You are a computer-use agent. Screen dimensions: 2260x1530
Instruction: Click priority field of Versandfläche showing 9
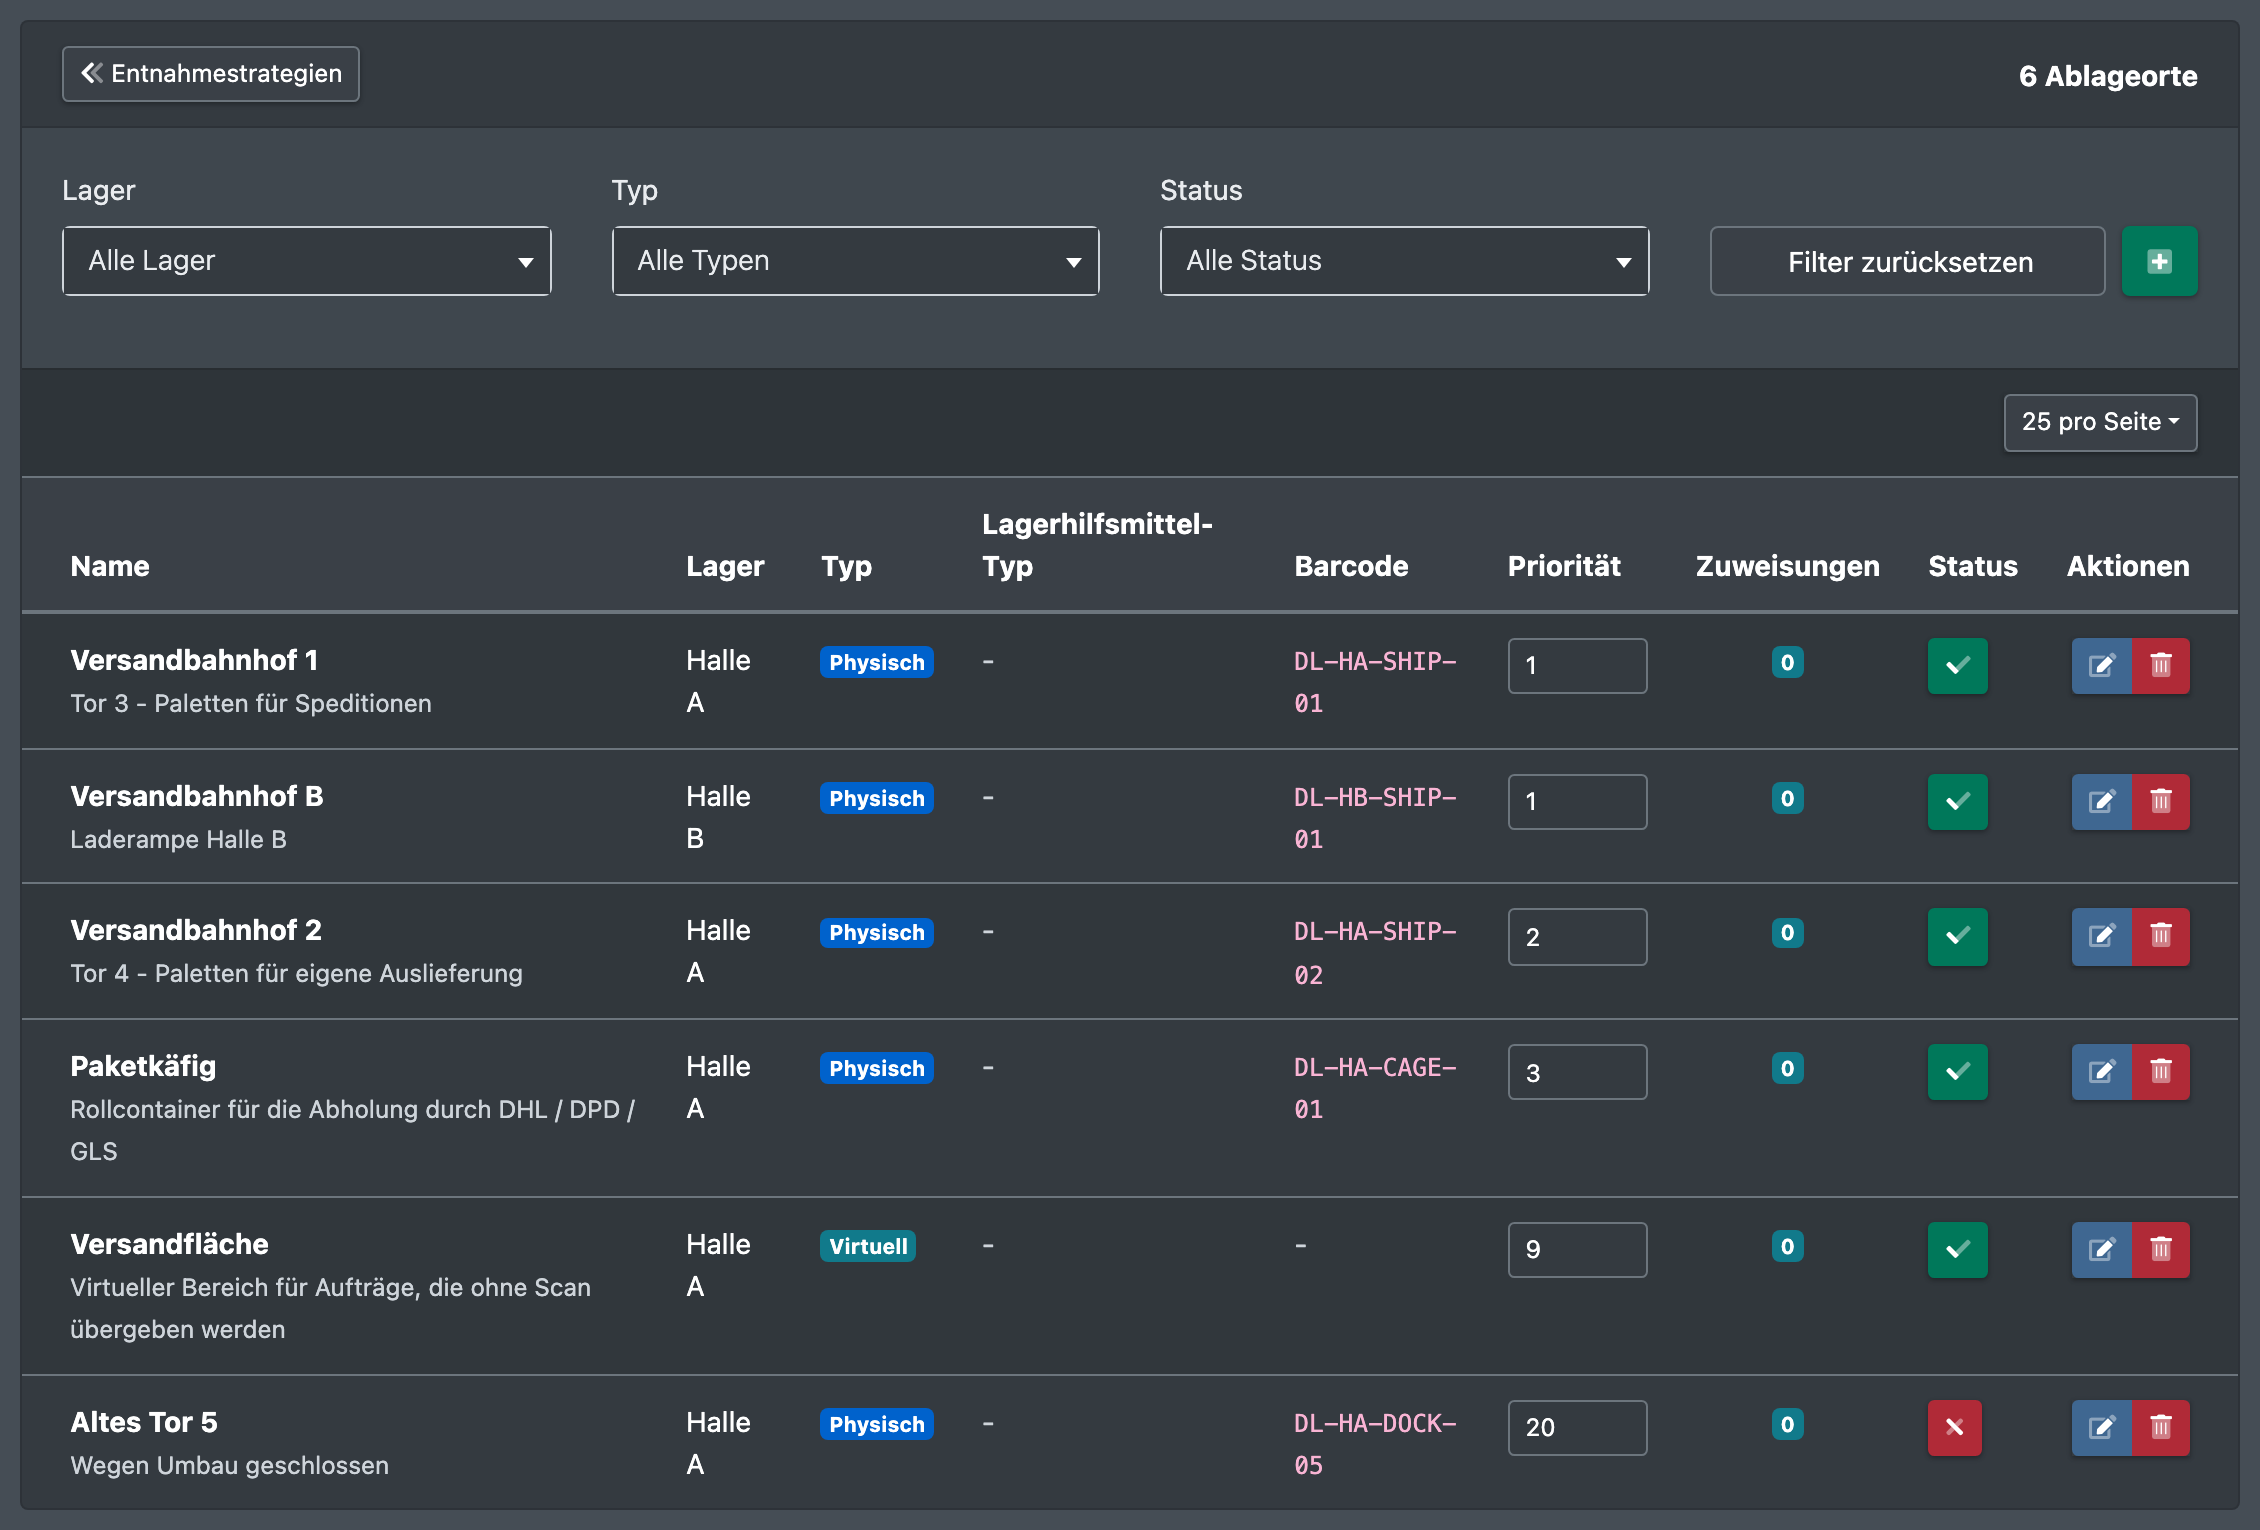1578,1250
